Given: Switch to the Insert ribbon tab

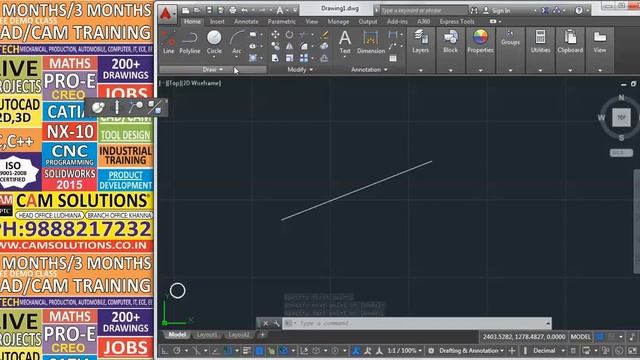Looking at the screenshot, I should 217,21.
